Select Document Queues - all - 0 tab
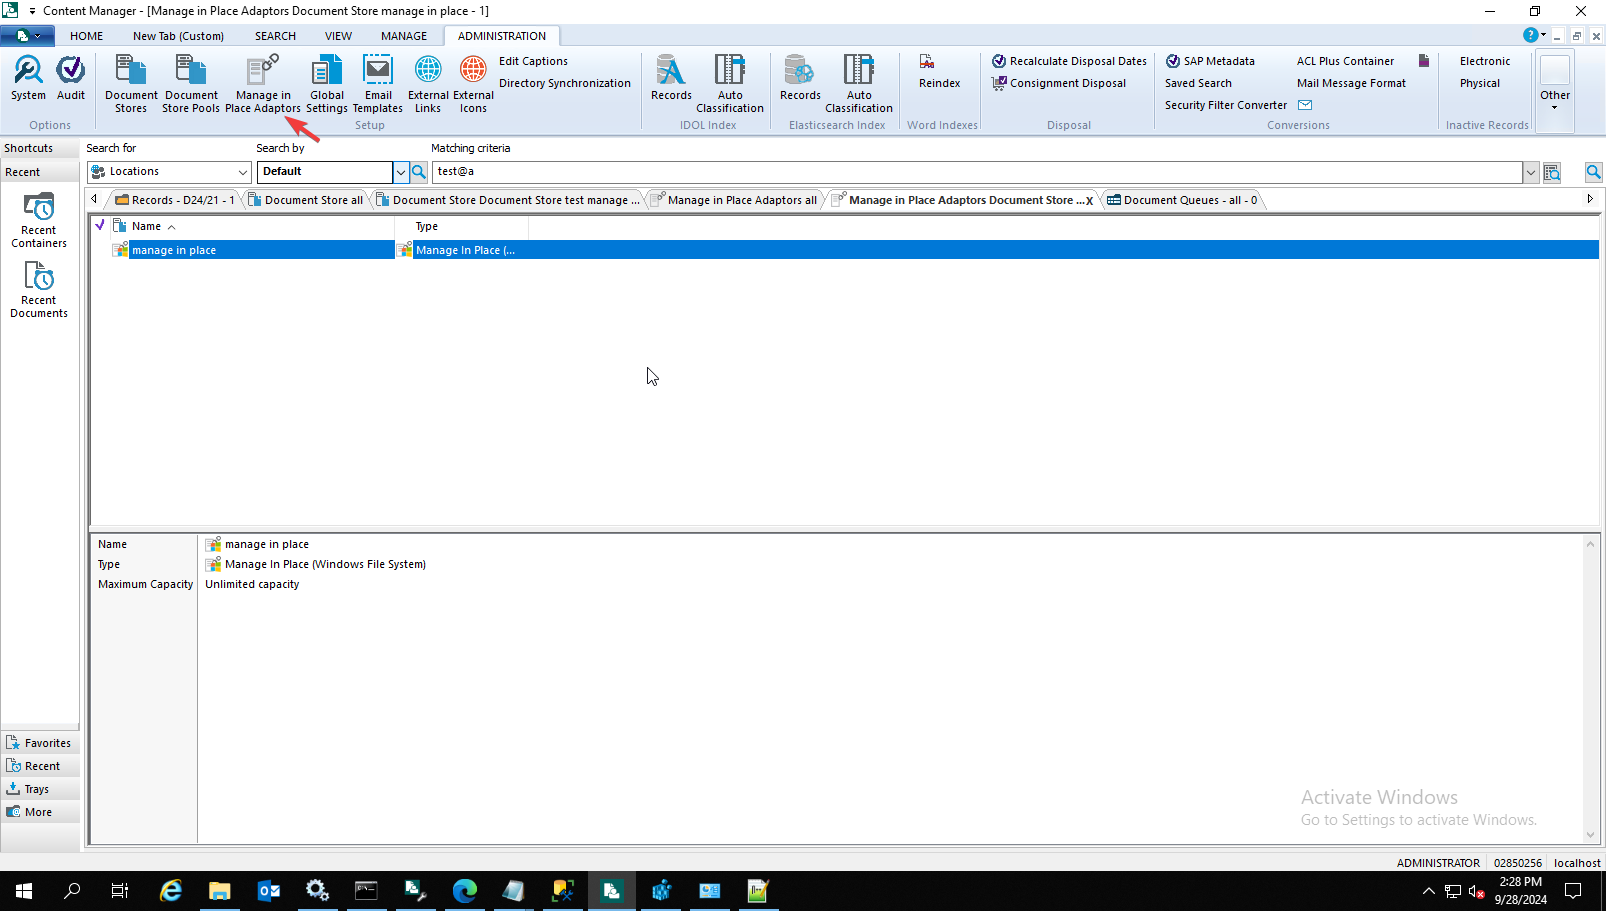This screenshot has width=1606, height=911. pyautogui.click(x=1182, y=200)
